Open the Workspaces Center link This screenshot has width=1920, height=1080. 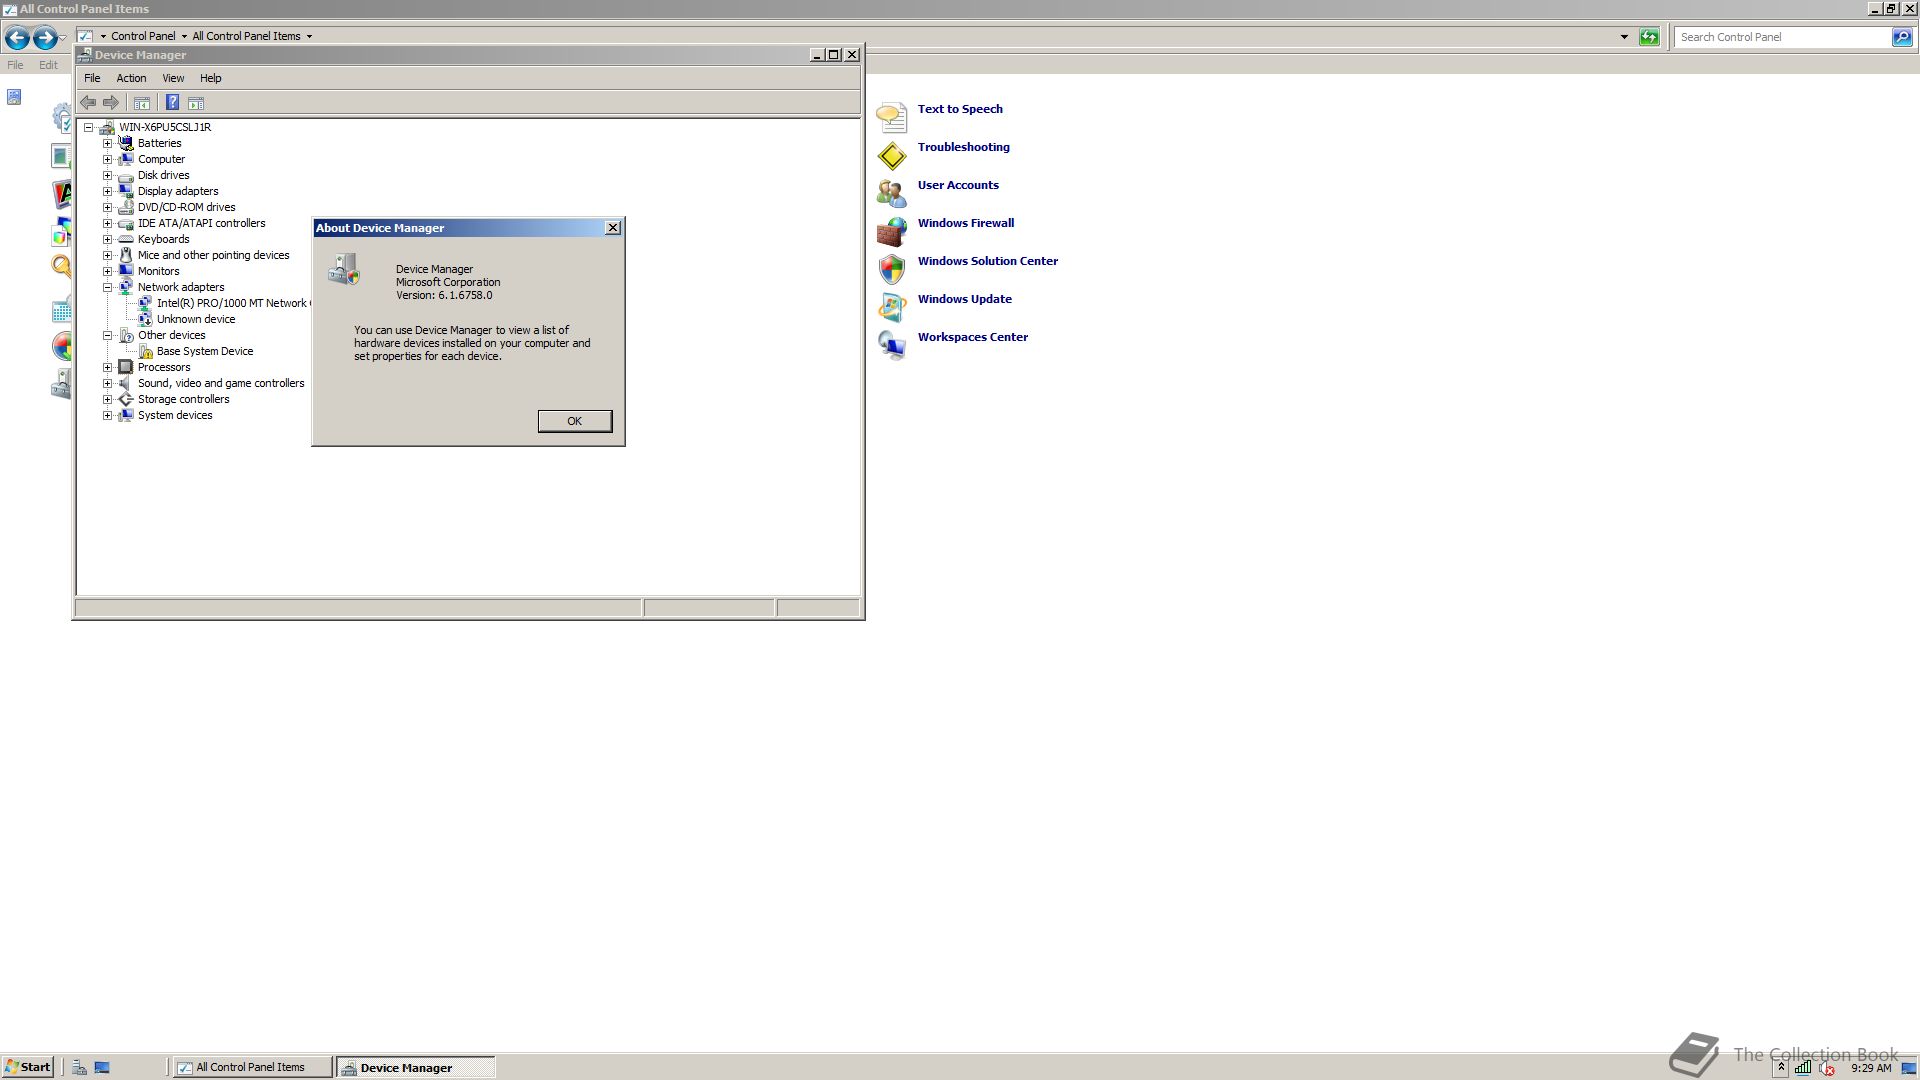972,337
